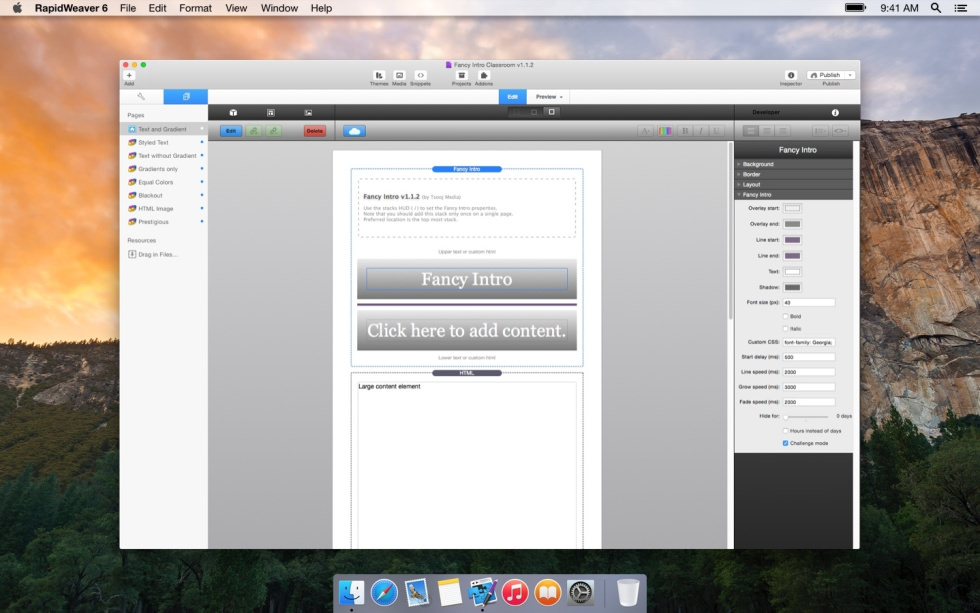Click the Line speed field

808,372
